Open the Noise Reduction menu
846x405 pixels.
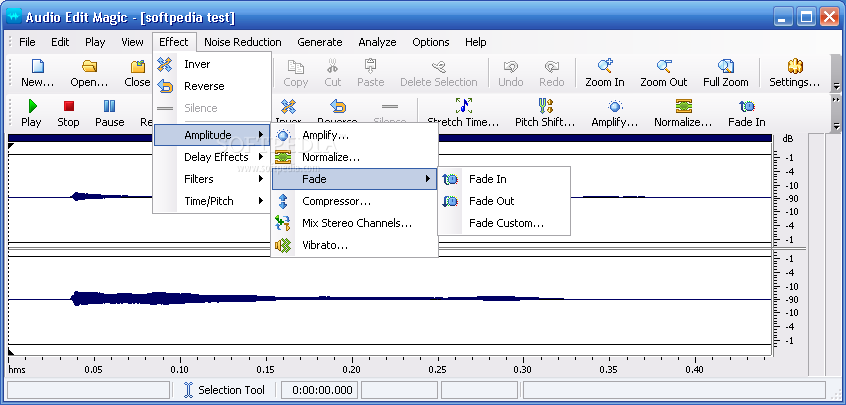click(243, 42)
